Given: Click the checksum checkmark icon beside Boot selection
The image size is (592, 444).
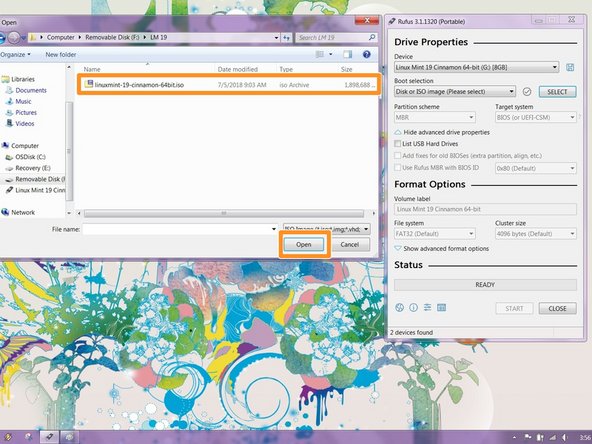Looking at the screenshot, I should click(527, 91).
